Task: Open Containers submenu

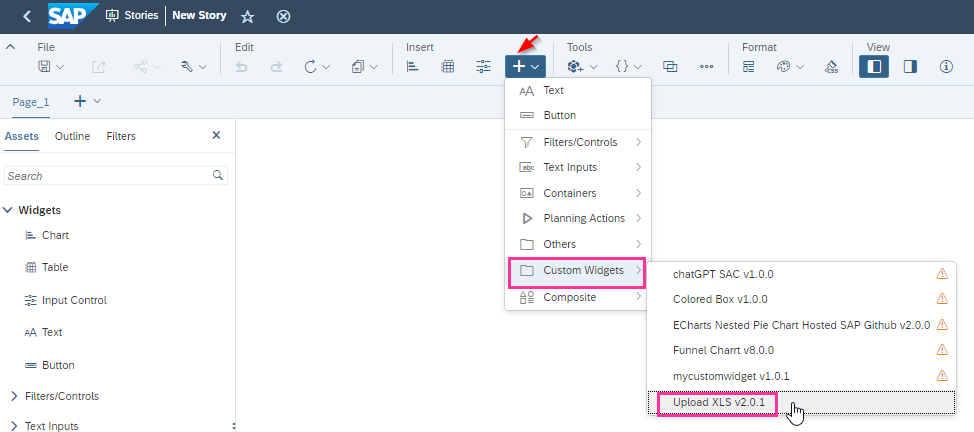Action: [578, 193]
